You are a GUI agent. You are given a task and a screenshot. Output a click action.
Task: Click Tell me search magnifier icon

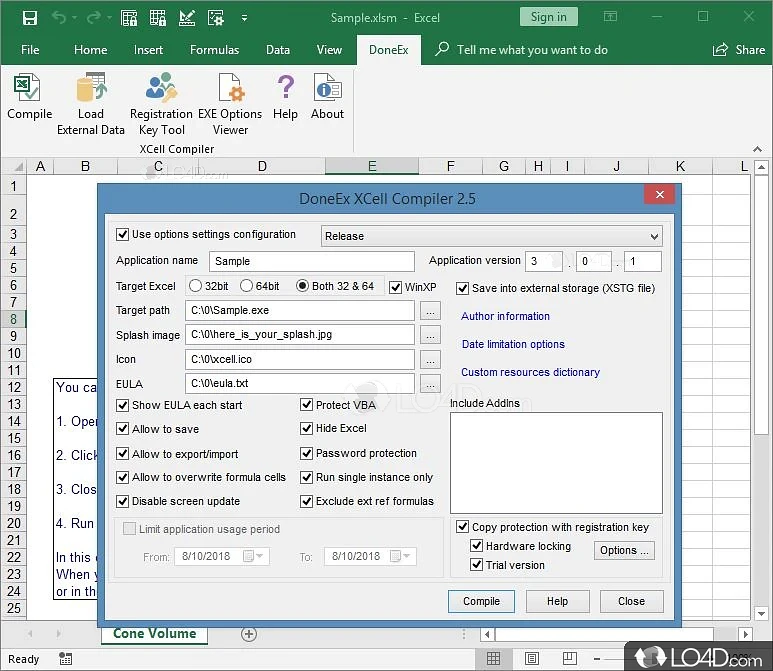(x=442, y=49)
